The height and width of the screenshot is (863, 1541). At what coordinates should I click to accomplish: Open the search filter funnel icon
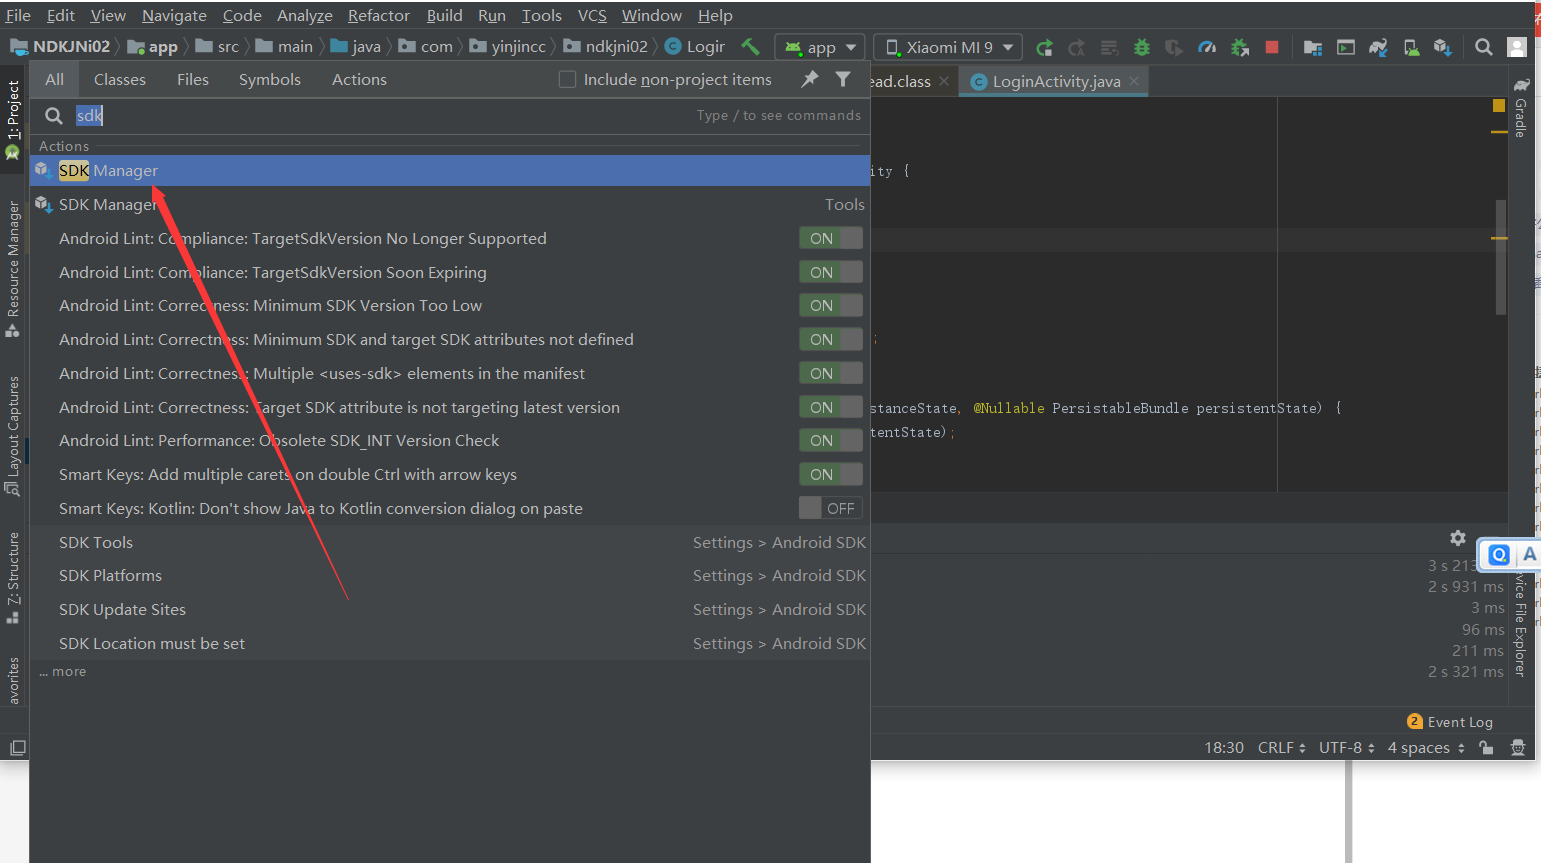tap(843, 79)
